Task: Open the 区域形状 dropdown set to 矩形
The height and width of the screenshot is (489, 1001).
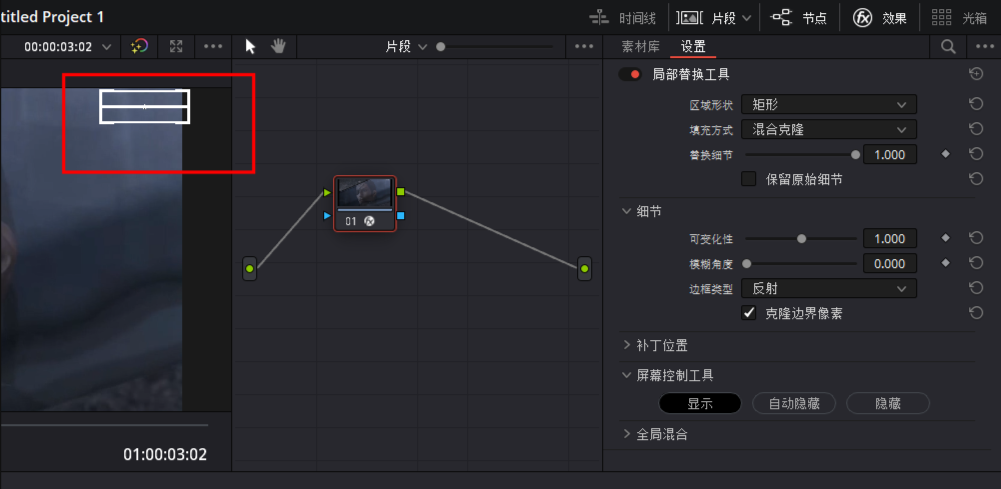Action: pos(828,104)
